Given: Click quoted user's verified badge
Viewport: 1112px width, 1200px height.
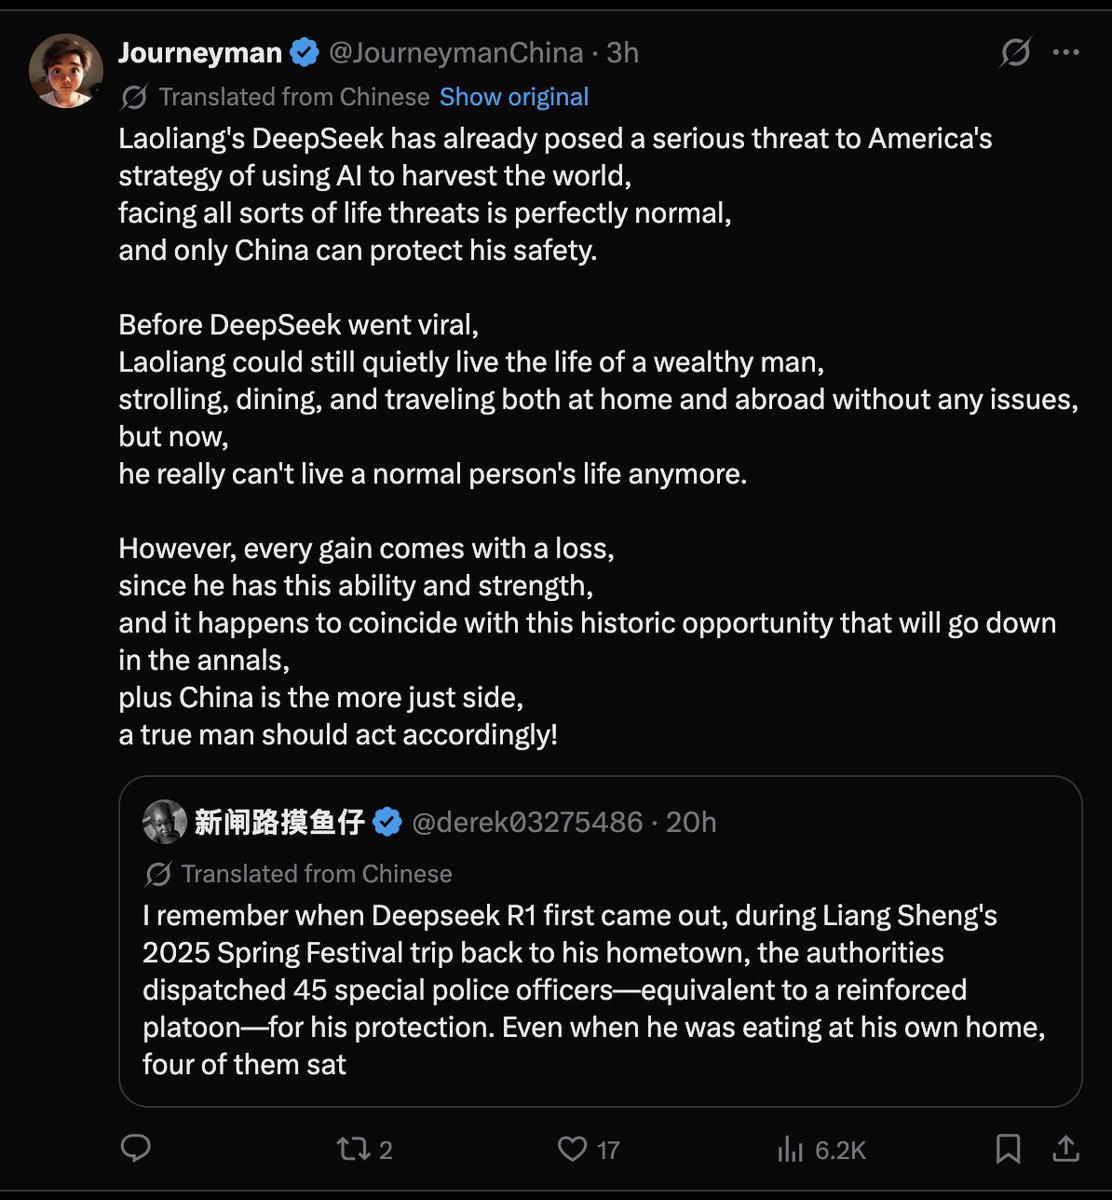Looking at the screenshot, I should [388, 822].
